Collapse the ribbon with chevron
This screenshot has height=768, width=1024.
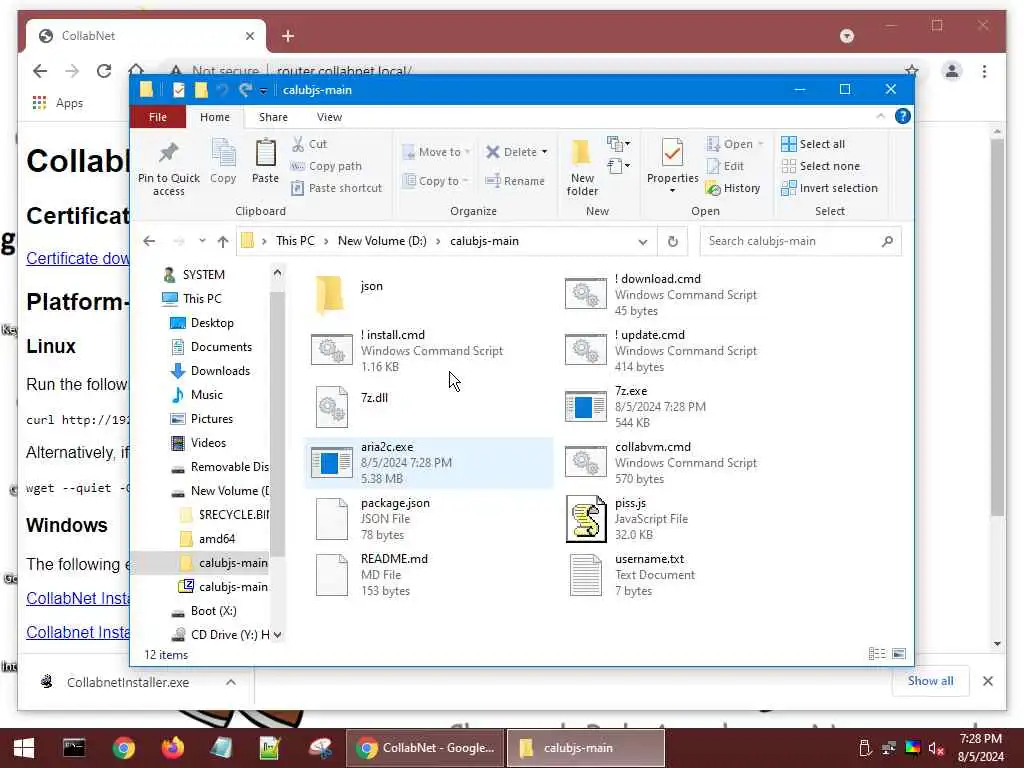pyautogui.click(x=880, y=116)
